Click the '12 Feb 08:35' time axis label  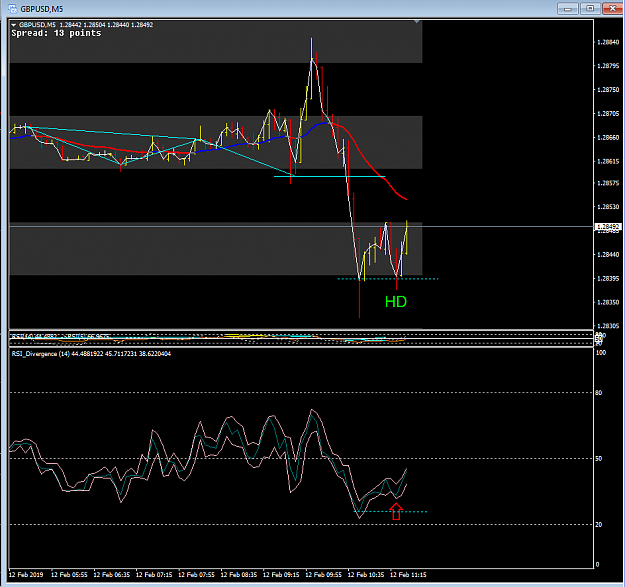coord(239,575)
